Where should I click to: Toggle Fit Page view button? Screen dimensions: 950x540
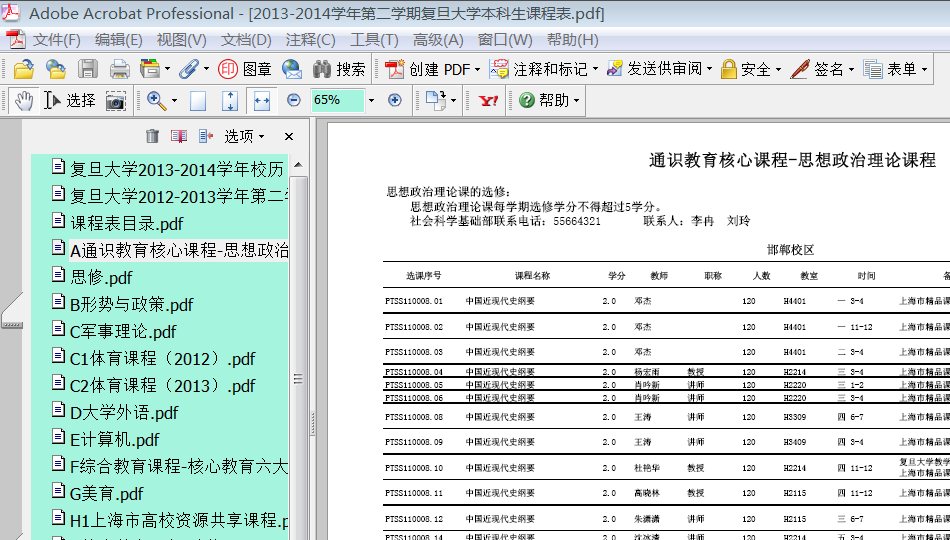point(230,100)
